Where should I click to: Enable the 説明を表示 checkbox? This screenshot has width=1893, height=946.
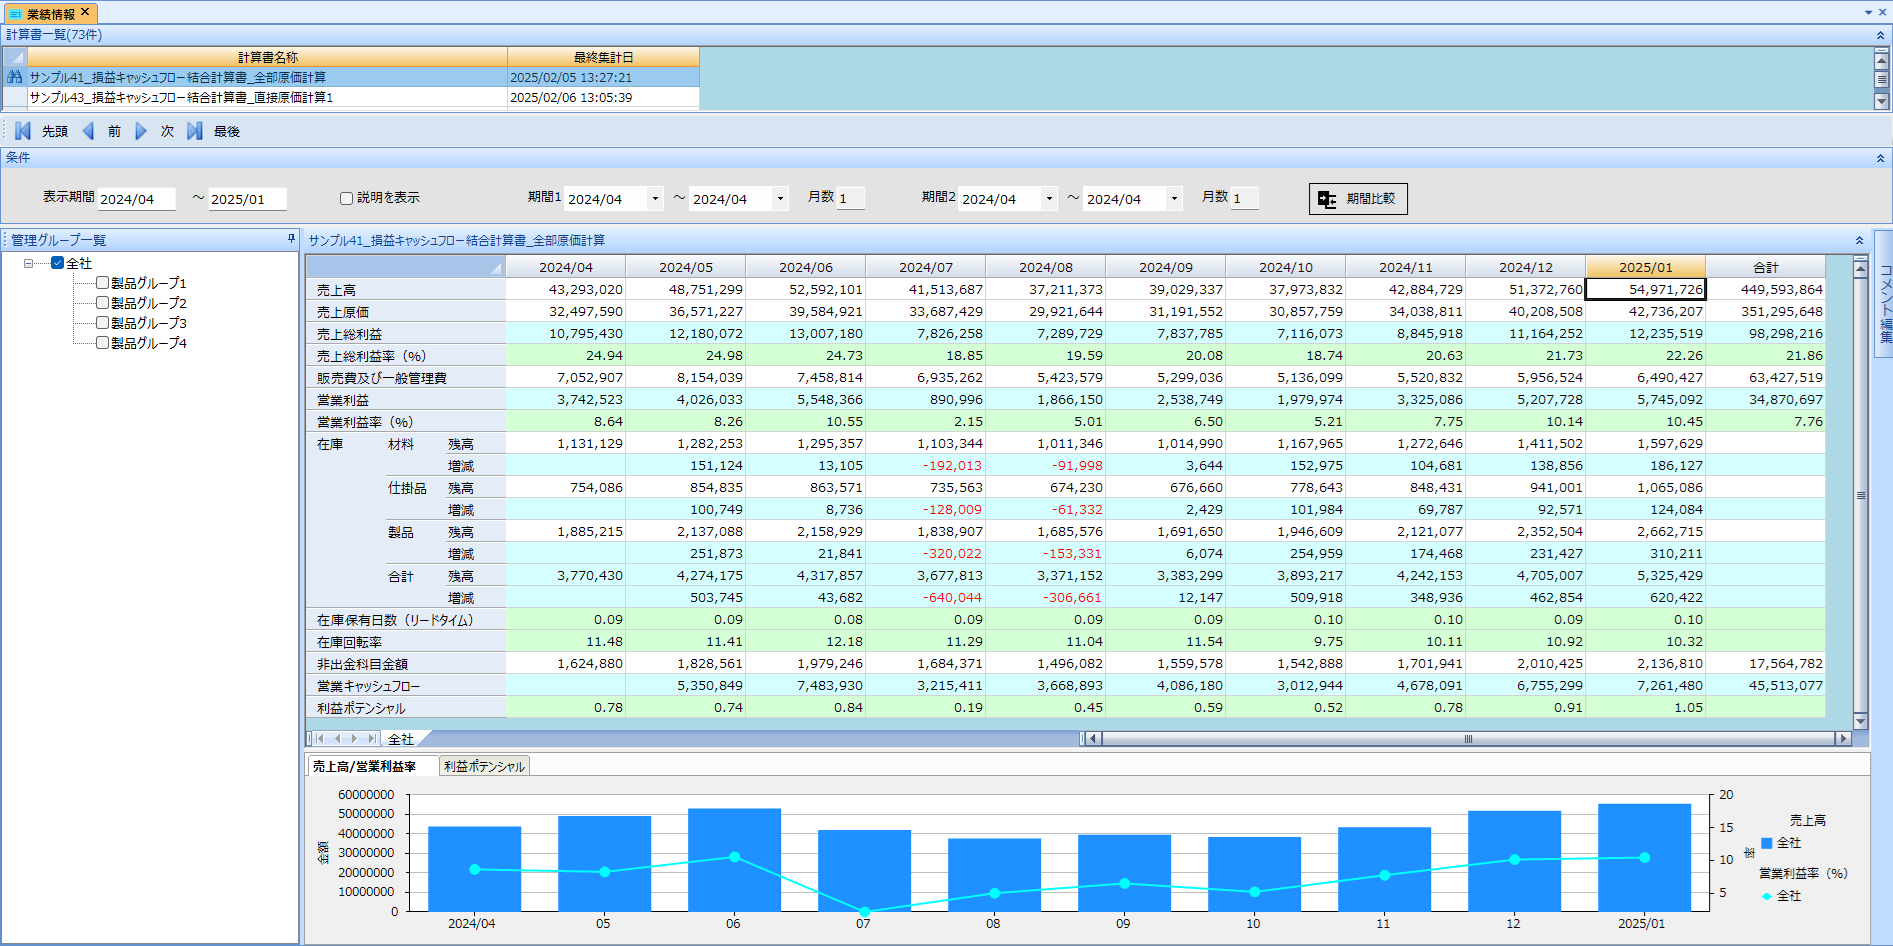tap(346, 198)
